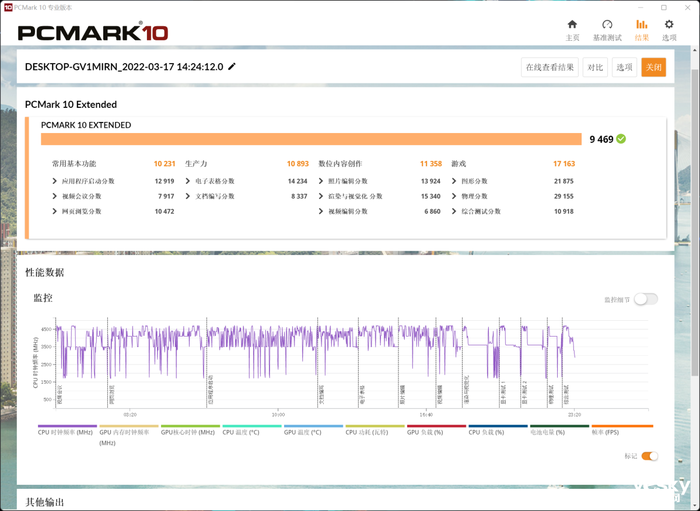The image size is (700, 511).
Task: Expand 网页浏览分数 row
Action: tap(54, 212)
